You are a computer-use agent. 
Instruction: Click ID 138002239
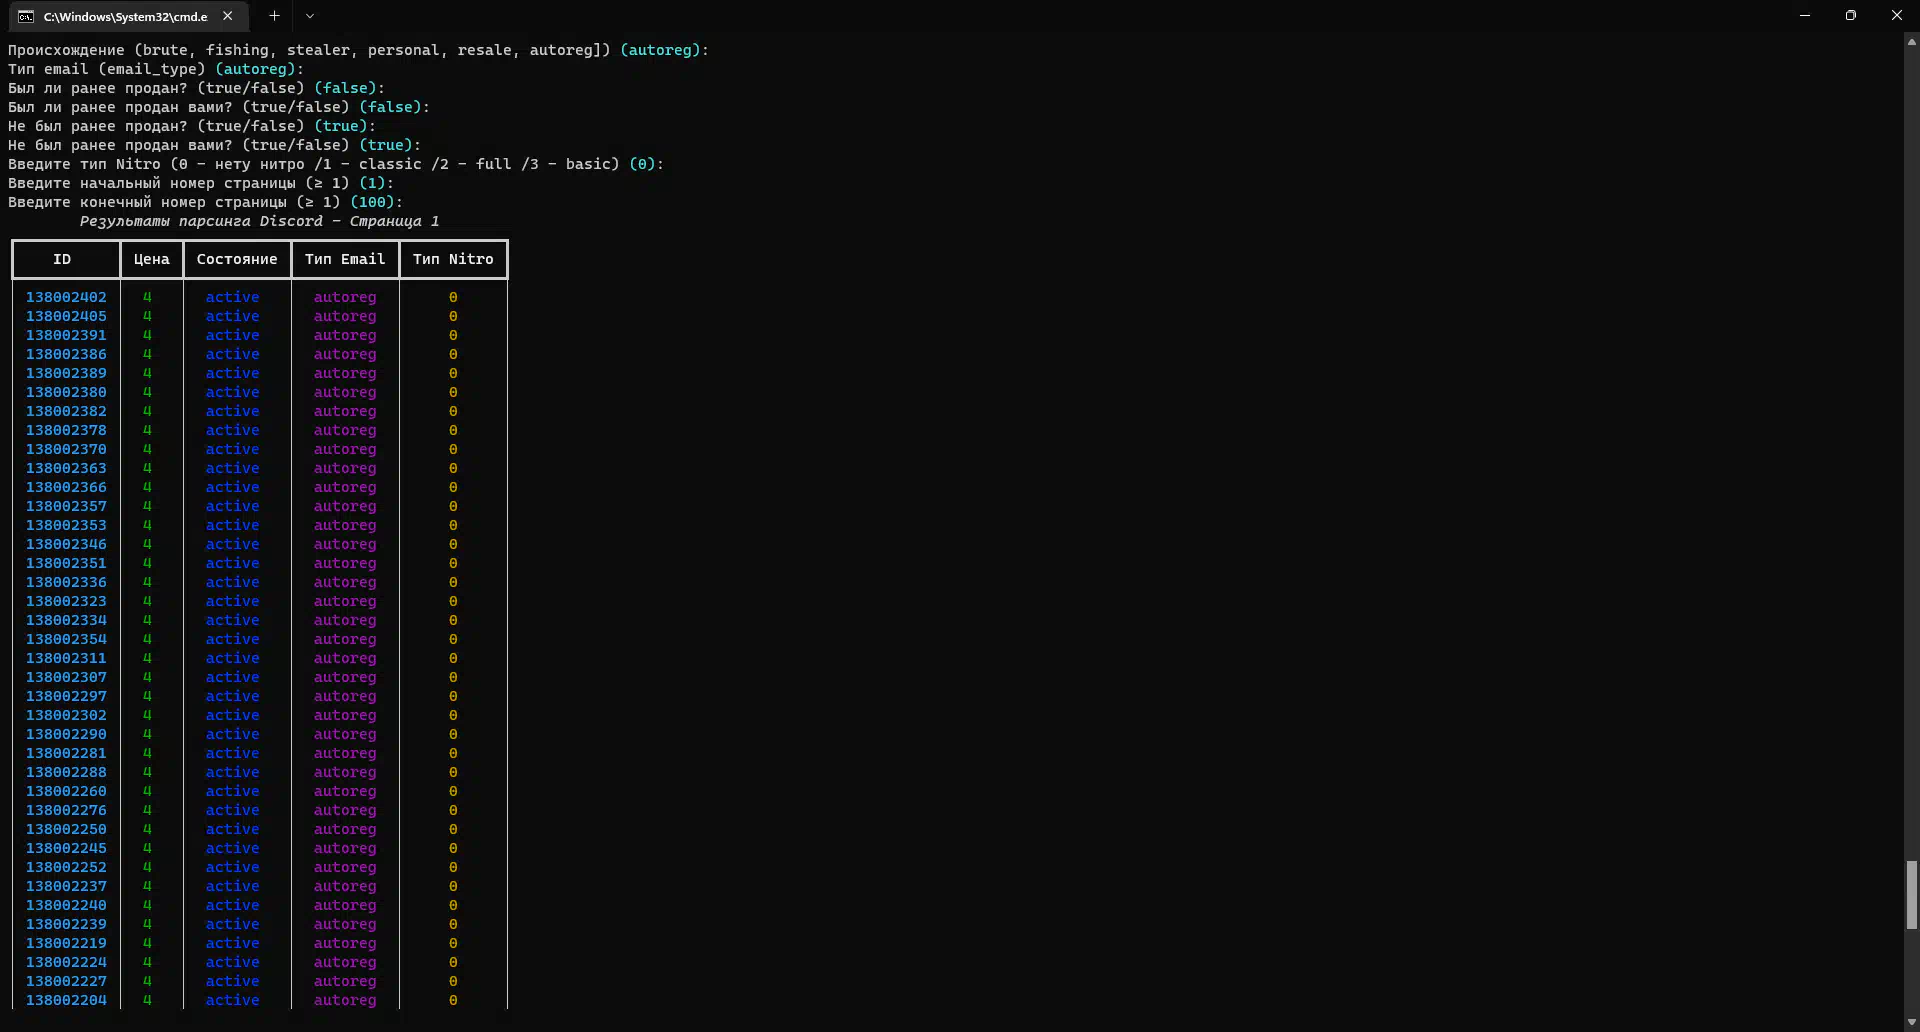[x=66, y=924]
